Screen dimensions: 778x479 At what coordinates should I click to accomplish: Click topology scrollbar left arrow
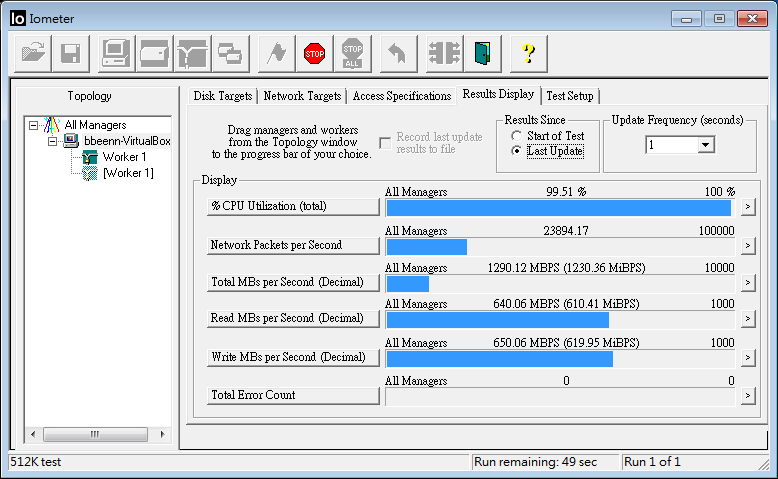[x=33, y=434]
